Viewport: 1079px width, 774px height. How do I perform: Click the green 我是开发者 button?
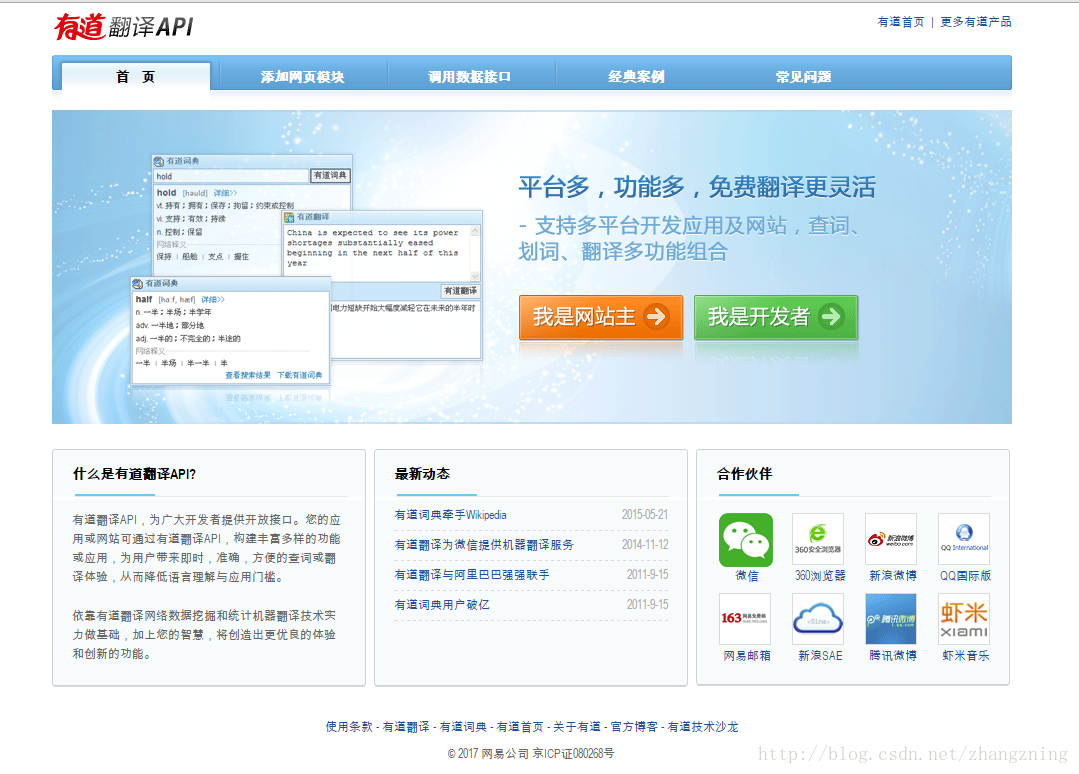776,317
